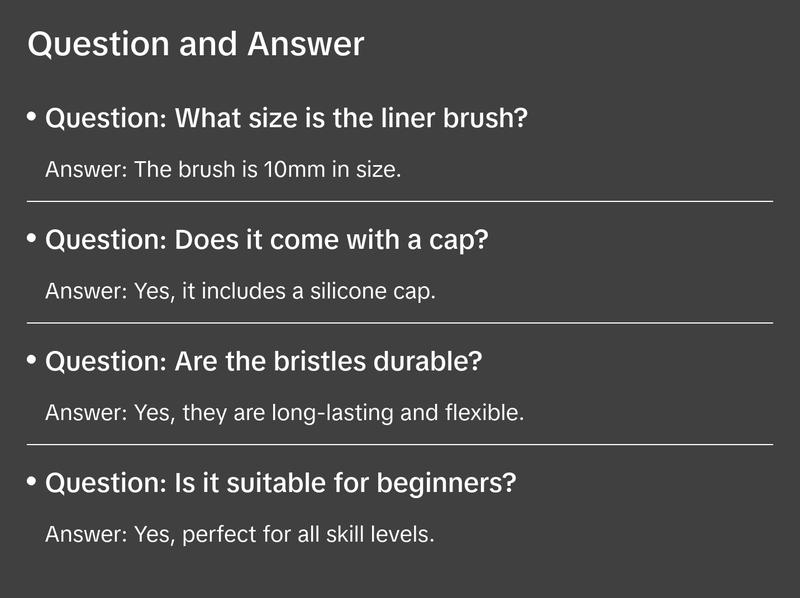This screenshot has height=598, width=800.
Task: Click the divider line under the silicone cap answer
Action: [x=400, y=323]
